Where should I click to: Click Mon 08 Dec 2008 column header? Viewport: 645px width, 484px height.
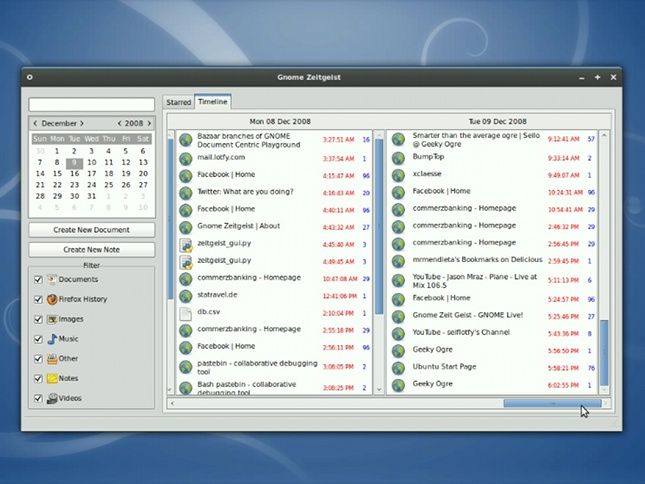pos(280,121)
